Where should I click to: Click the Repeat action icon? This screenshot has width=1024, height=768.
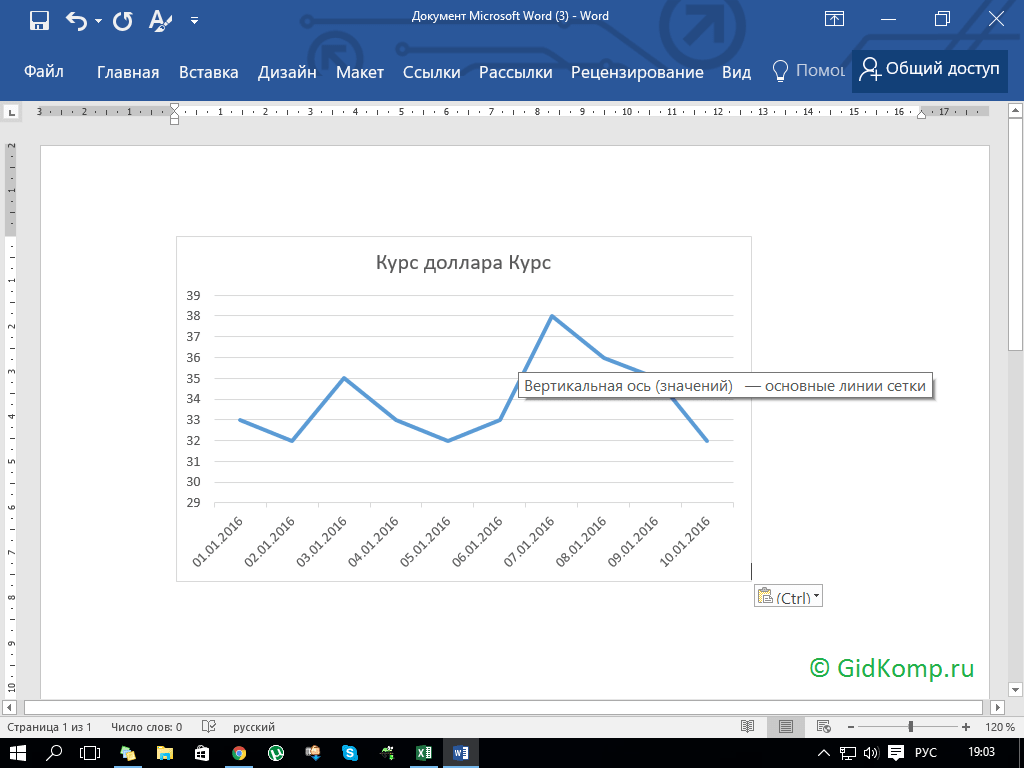click(x=123, y=19)
